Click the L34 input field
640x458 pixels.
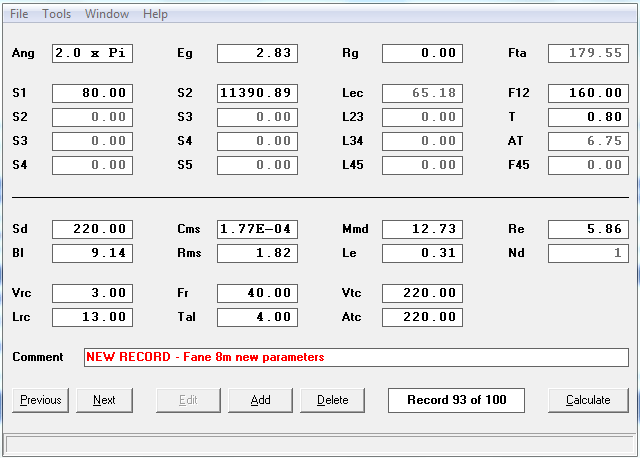tap(422, 141)
